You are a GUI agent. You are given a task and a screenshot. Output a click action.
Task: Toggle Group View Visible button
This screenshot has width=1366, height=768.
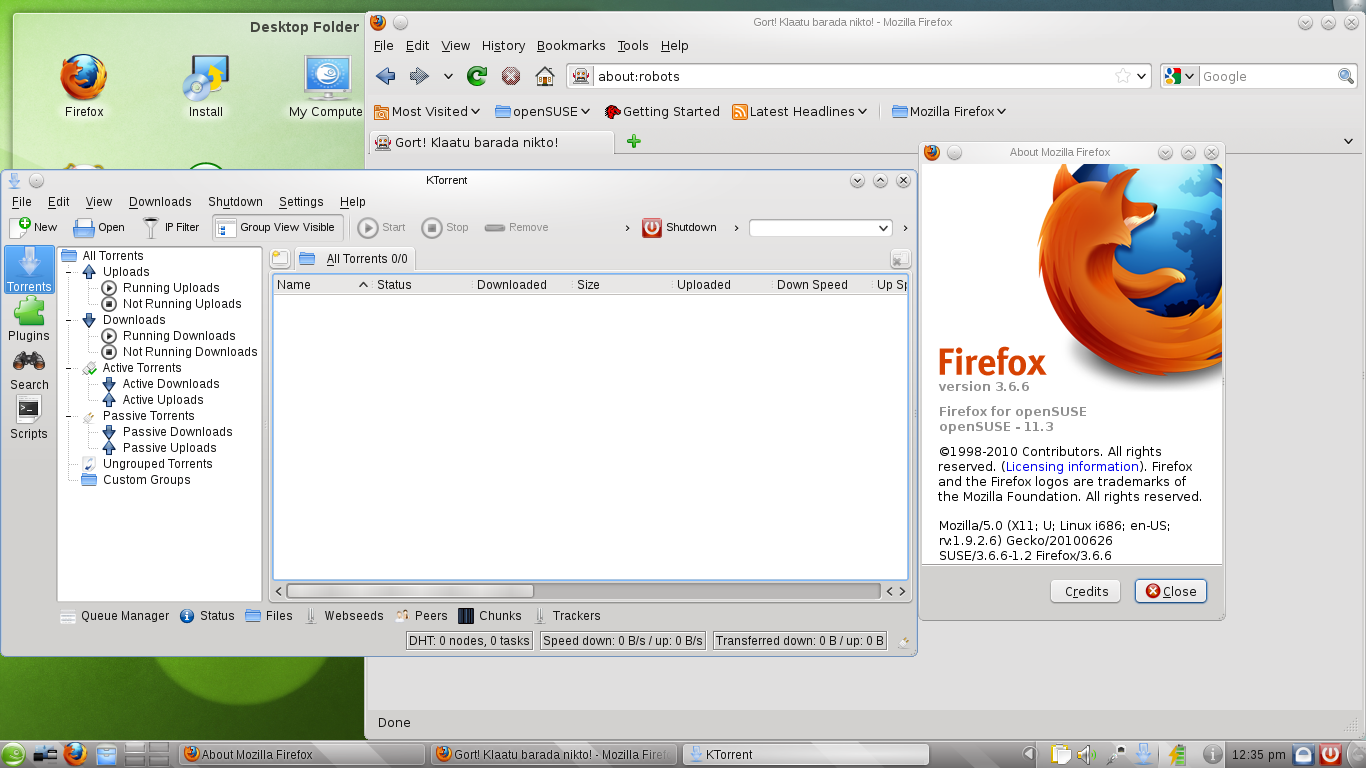[x=278, y=227]
